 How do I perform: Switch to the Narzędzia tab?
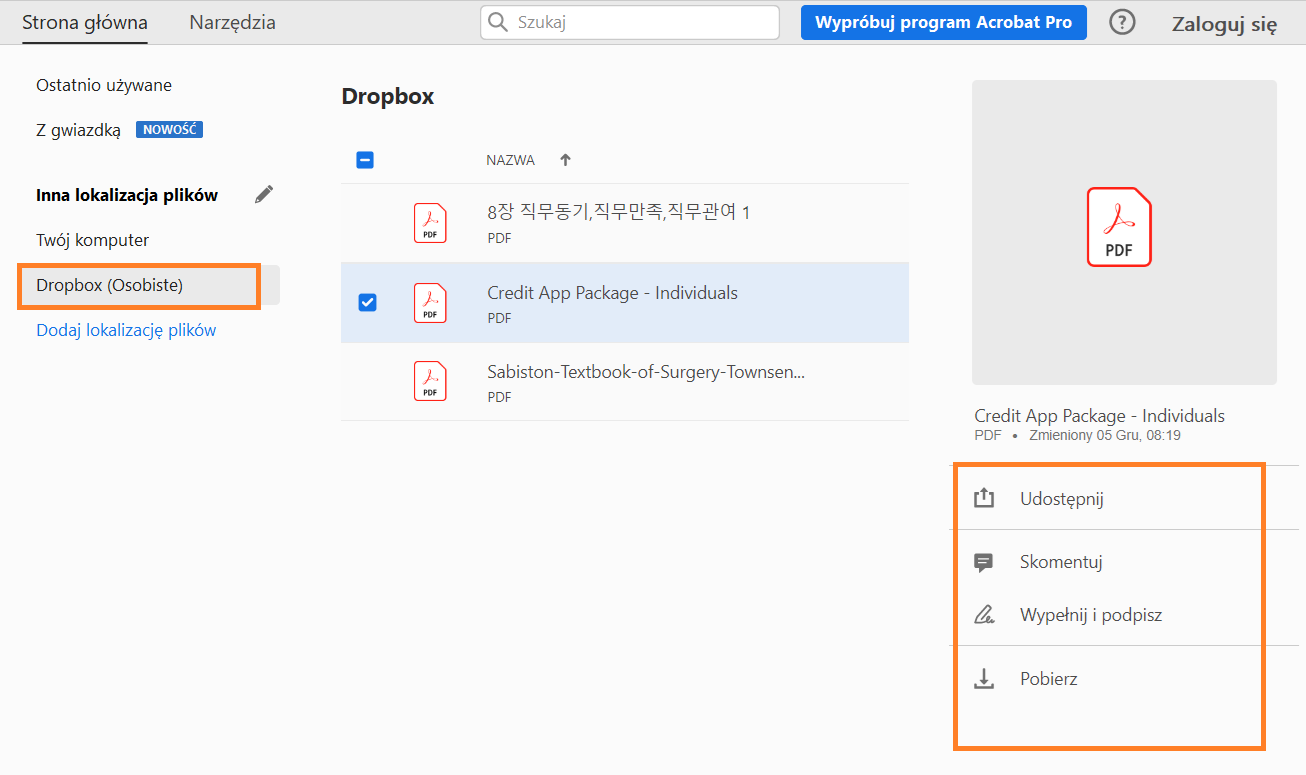[231, 21]
